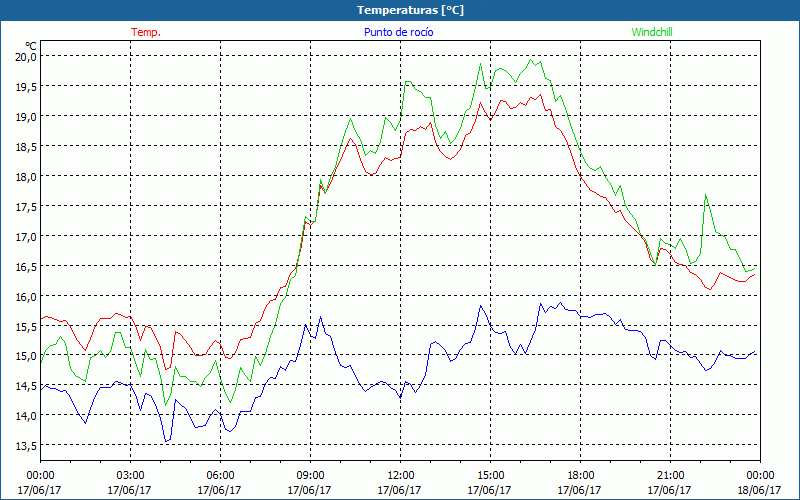Image resolution: width=800 pixels, height=500 pixels.
Task: Click the 18,0 y-axis value
Action: [x=26, y=177]
